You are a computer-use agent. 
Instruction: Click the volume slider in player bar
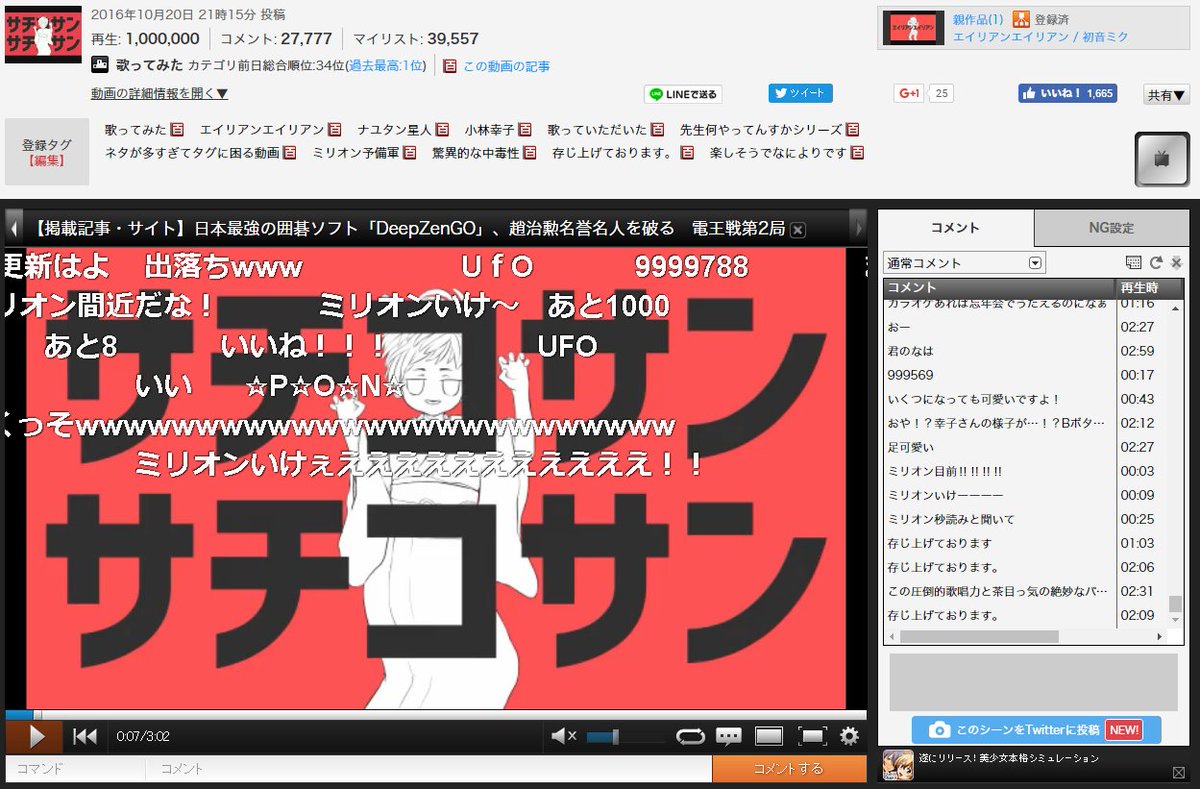tap(625, 737)
